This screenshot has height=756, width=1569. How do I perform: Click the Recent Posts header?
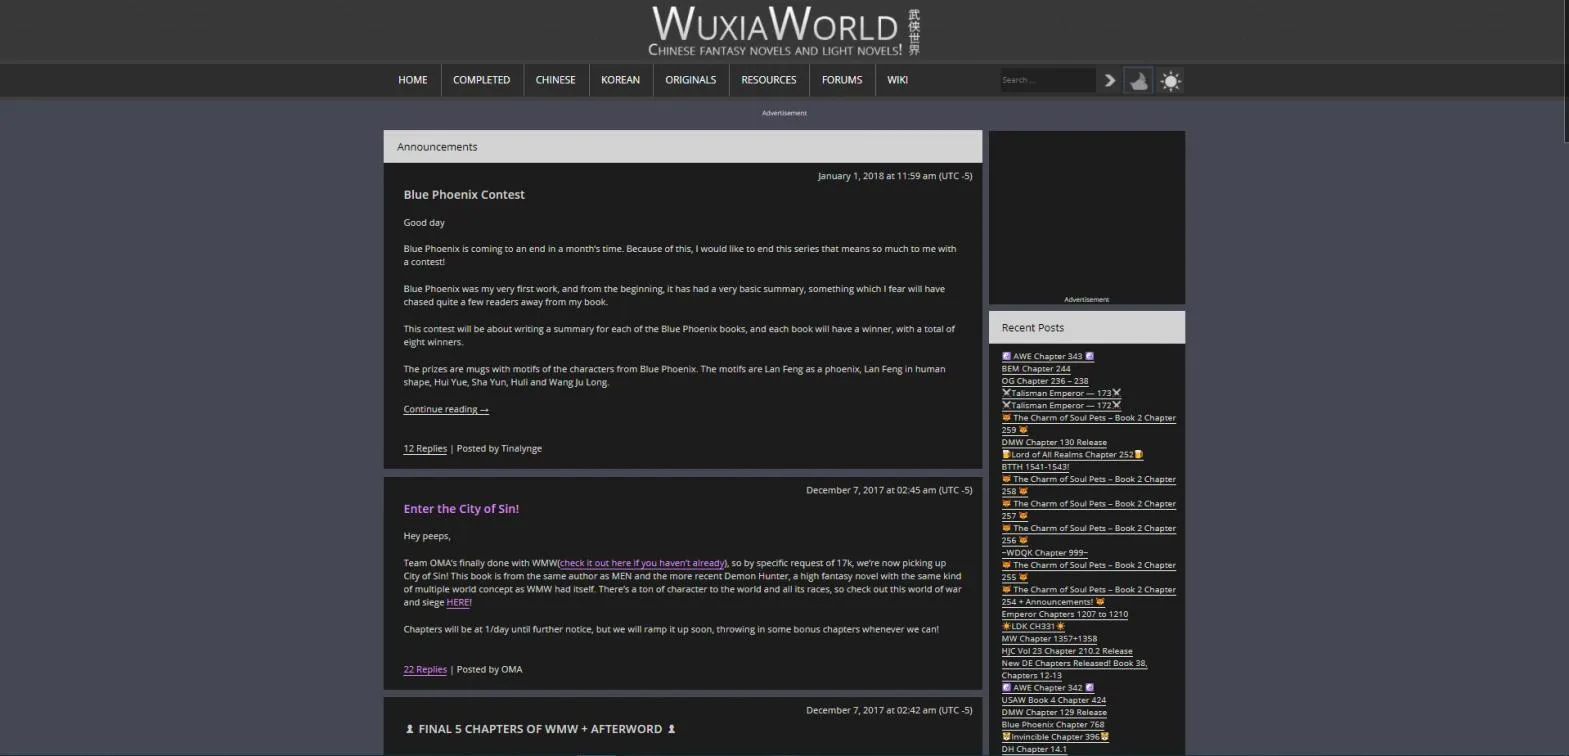click(1087, 327)
